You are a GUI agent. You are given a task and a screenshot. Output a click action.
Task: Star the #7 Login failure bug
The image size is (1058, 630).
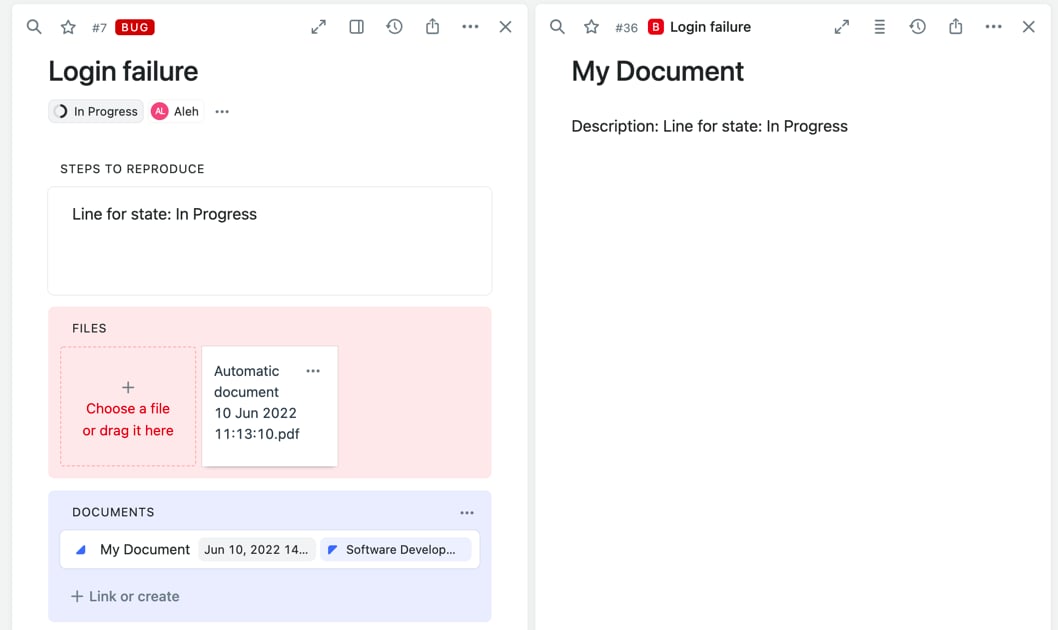coord(68,27)
